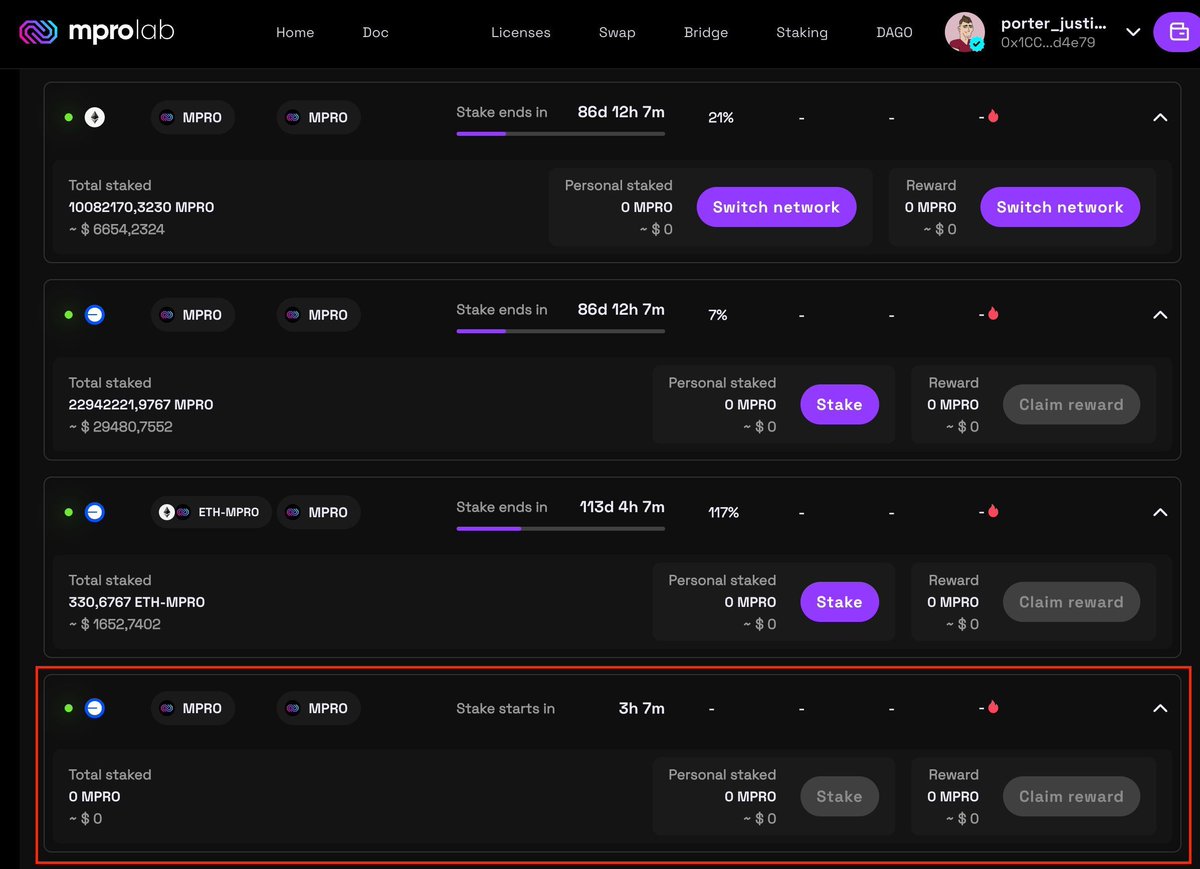The width and height of the screenshot is (1200, 869).
Task: Click Claim reward in the 7% pool
Action: coord(1071,405)
